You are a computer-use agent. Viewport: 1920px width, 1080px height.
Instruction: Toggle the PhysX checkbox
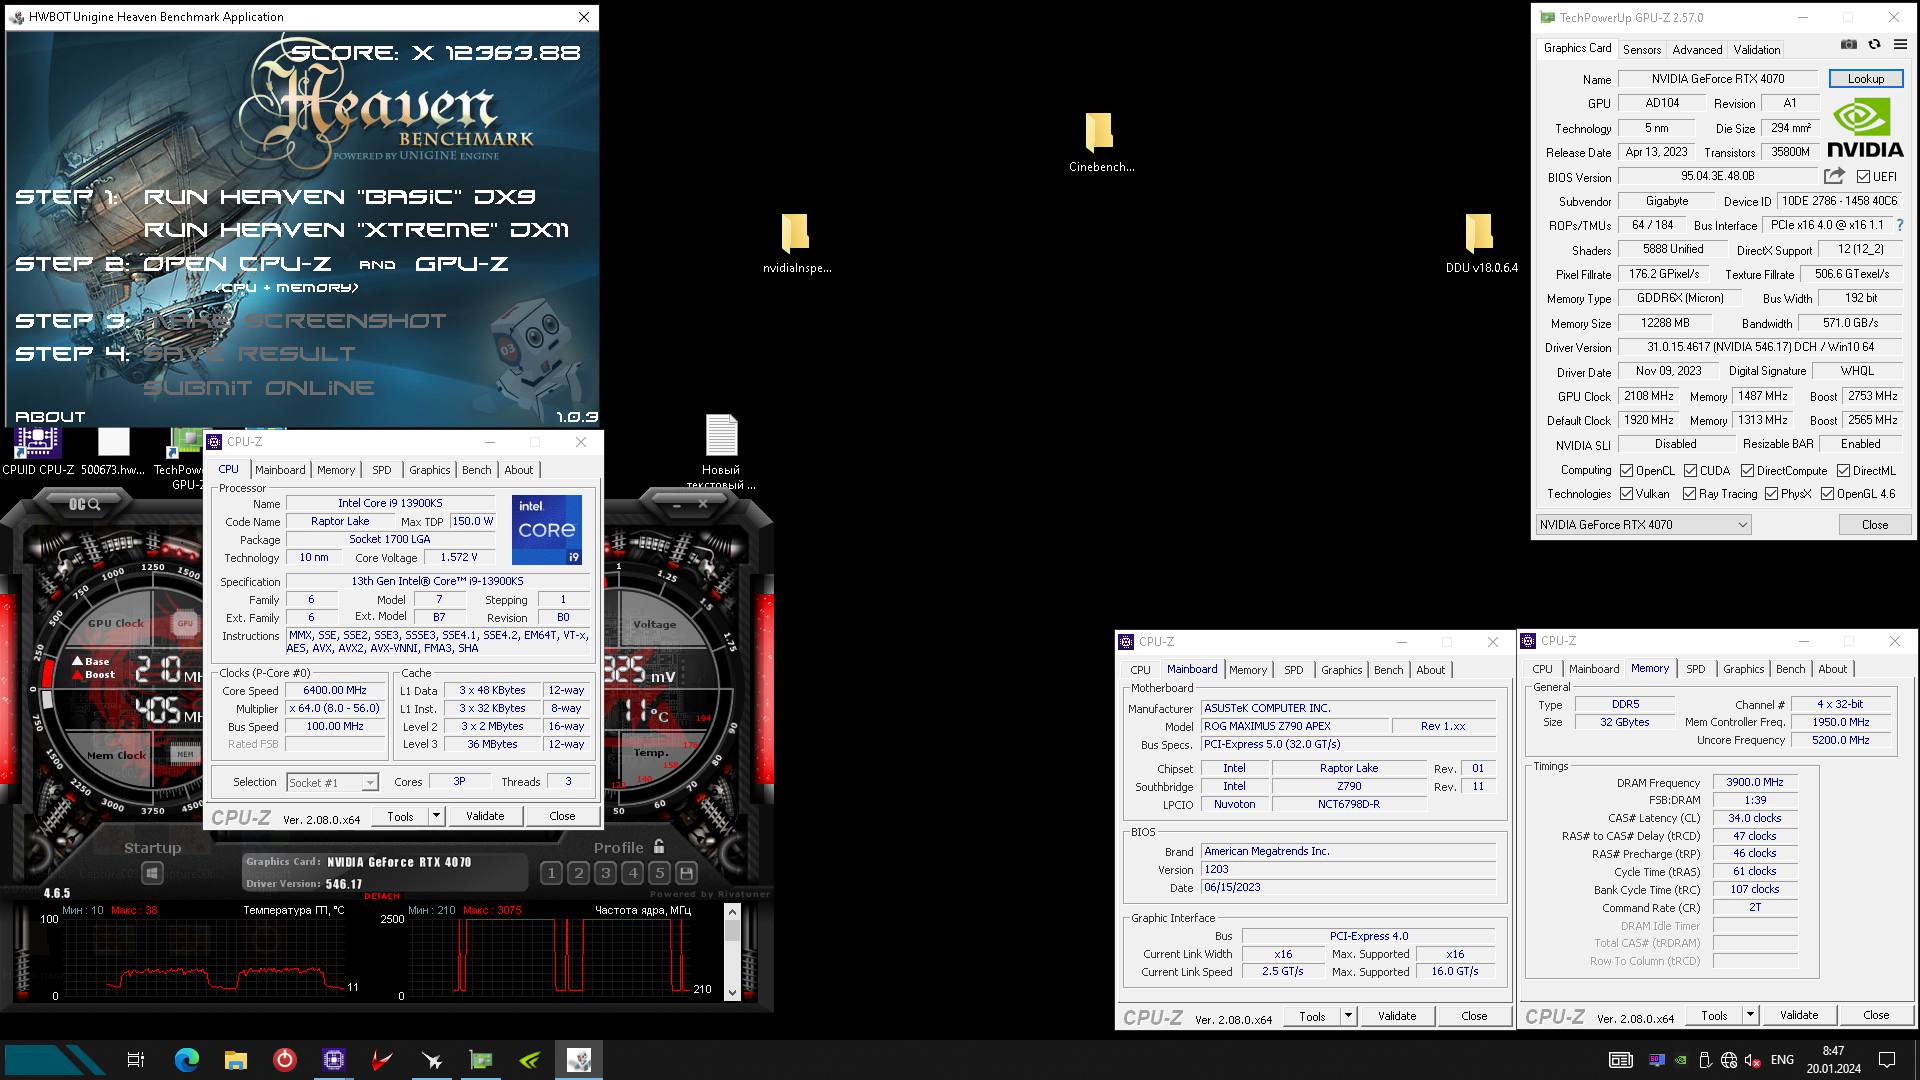coord(1771,494)
